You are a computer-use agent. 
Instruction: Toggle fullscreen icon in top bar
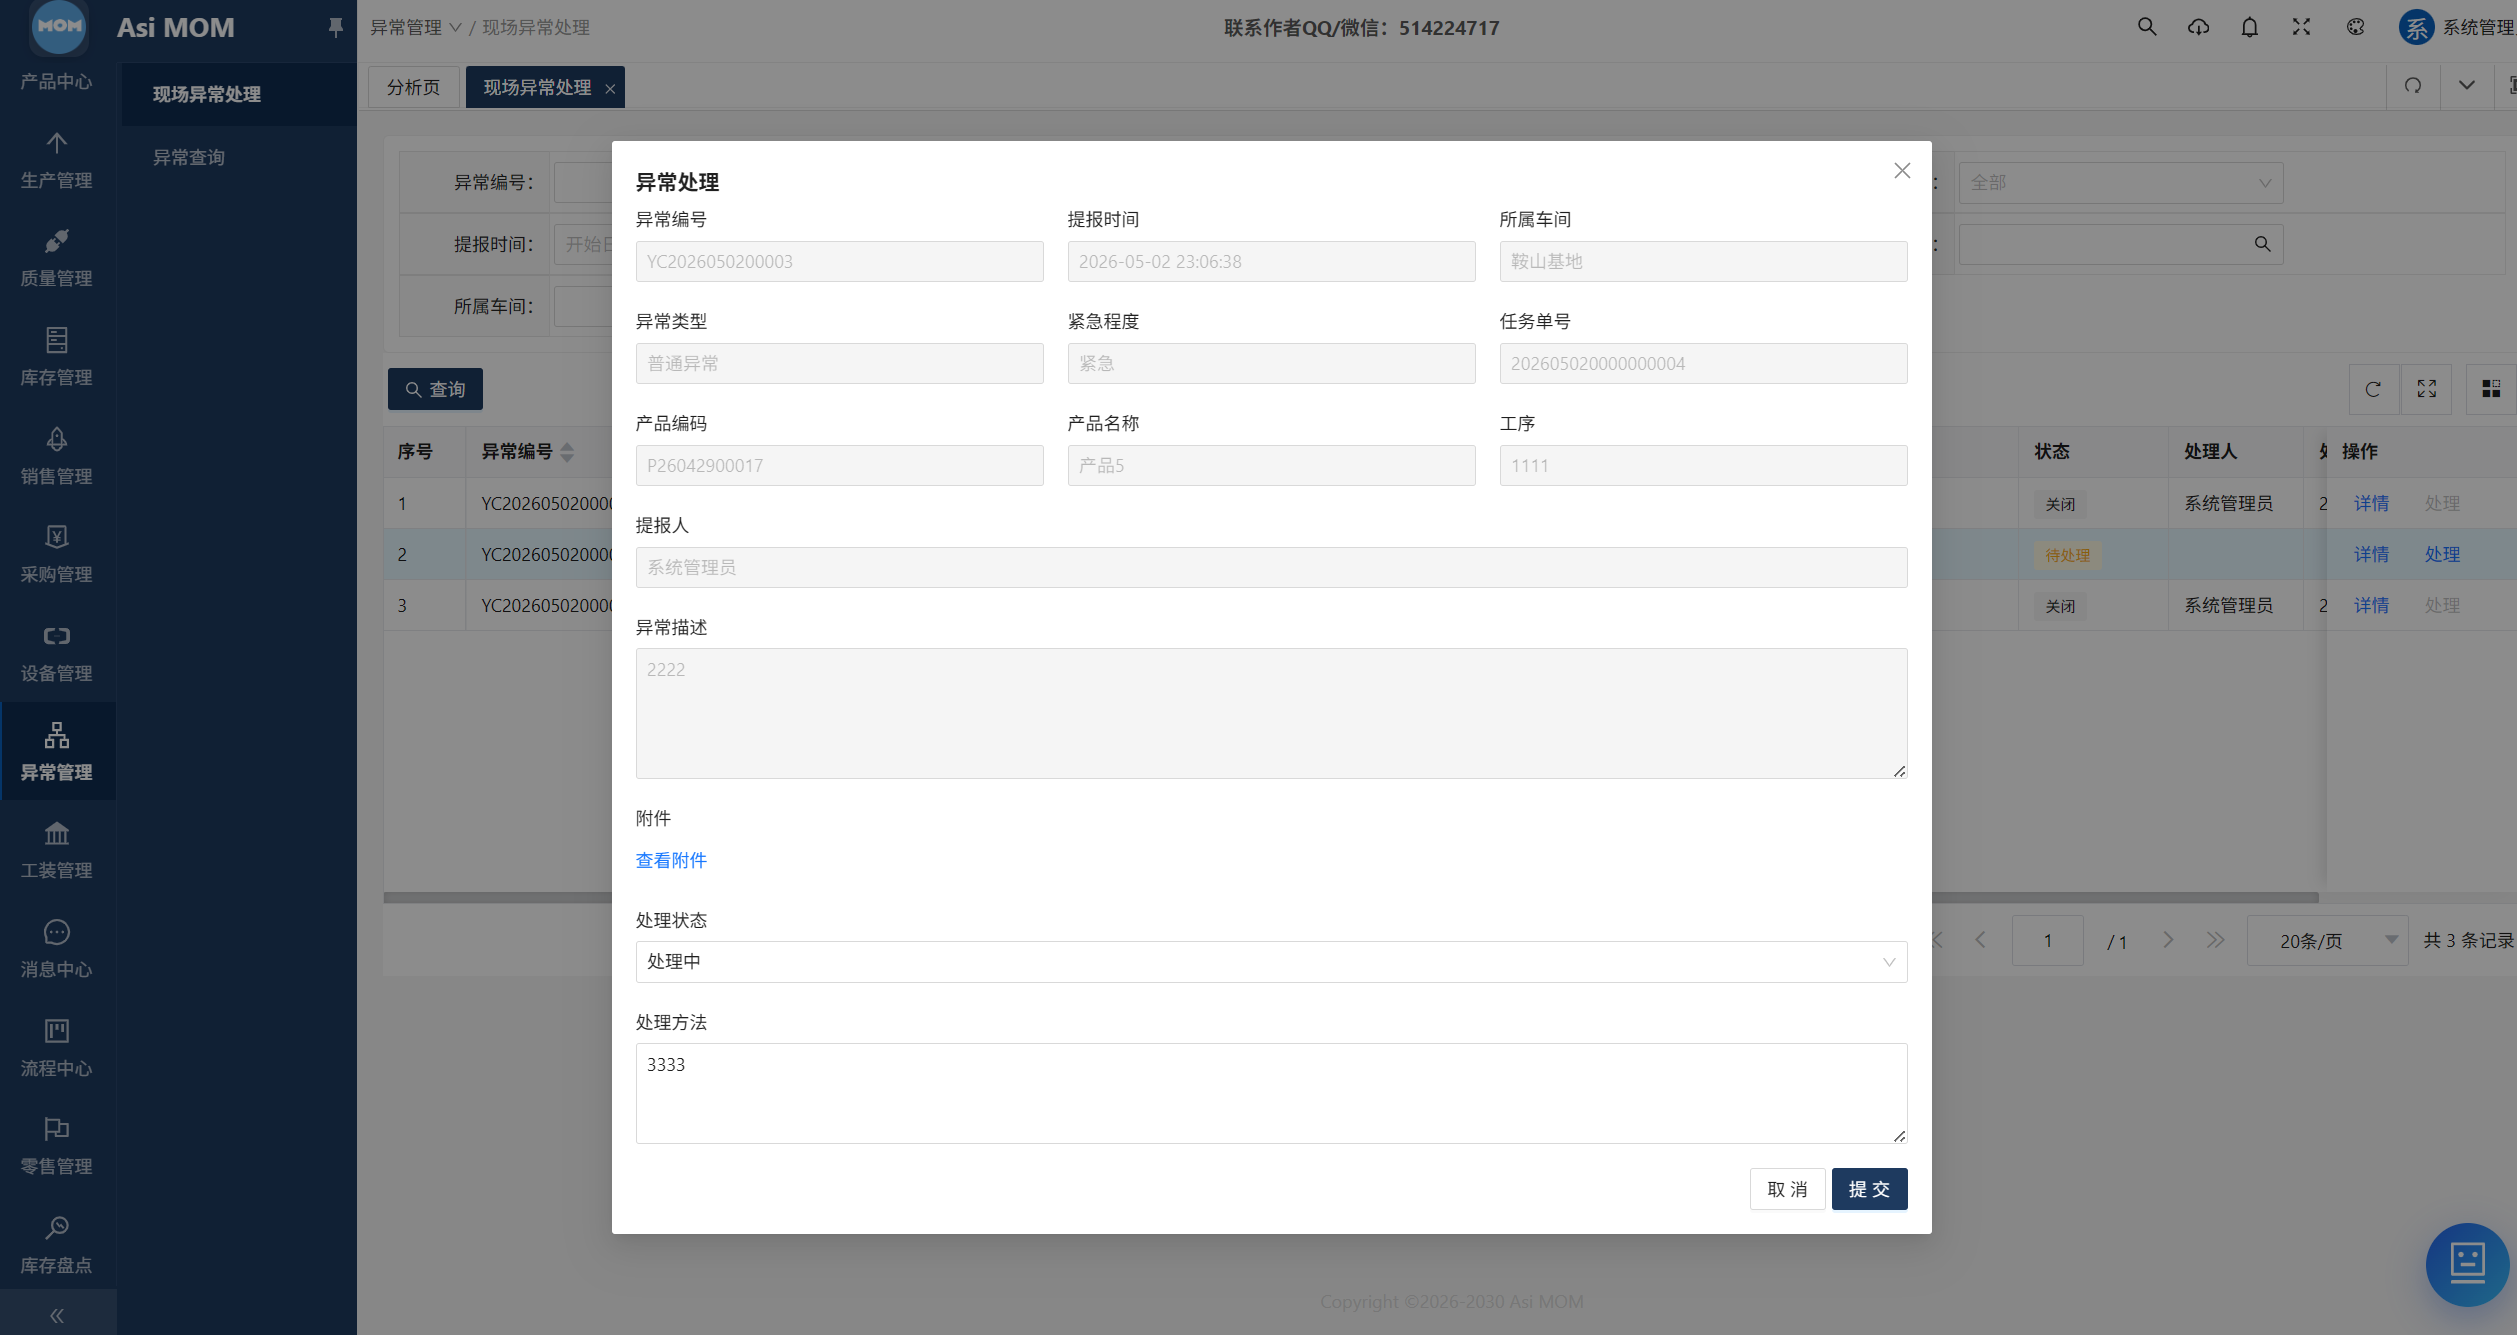pos(2301,27)
